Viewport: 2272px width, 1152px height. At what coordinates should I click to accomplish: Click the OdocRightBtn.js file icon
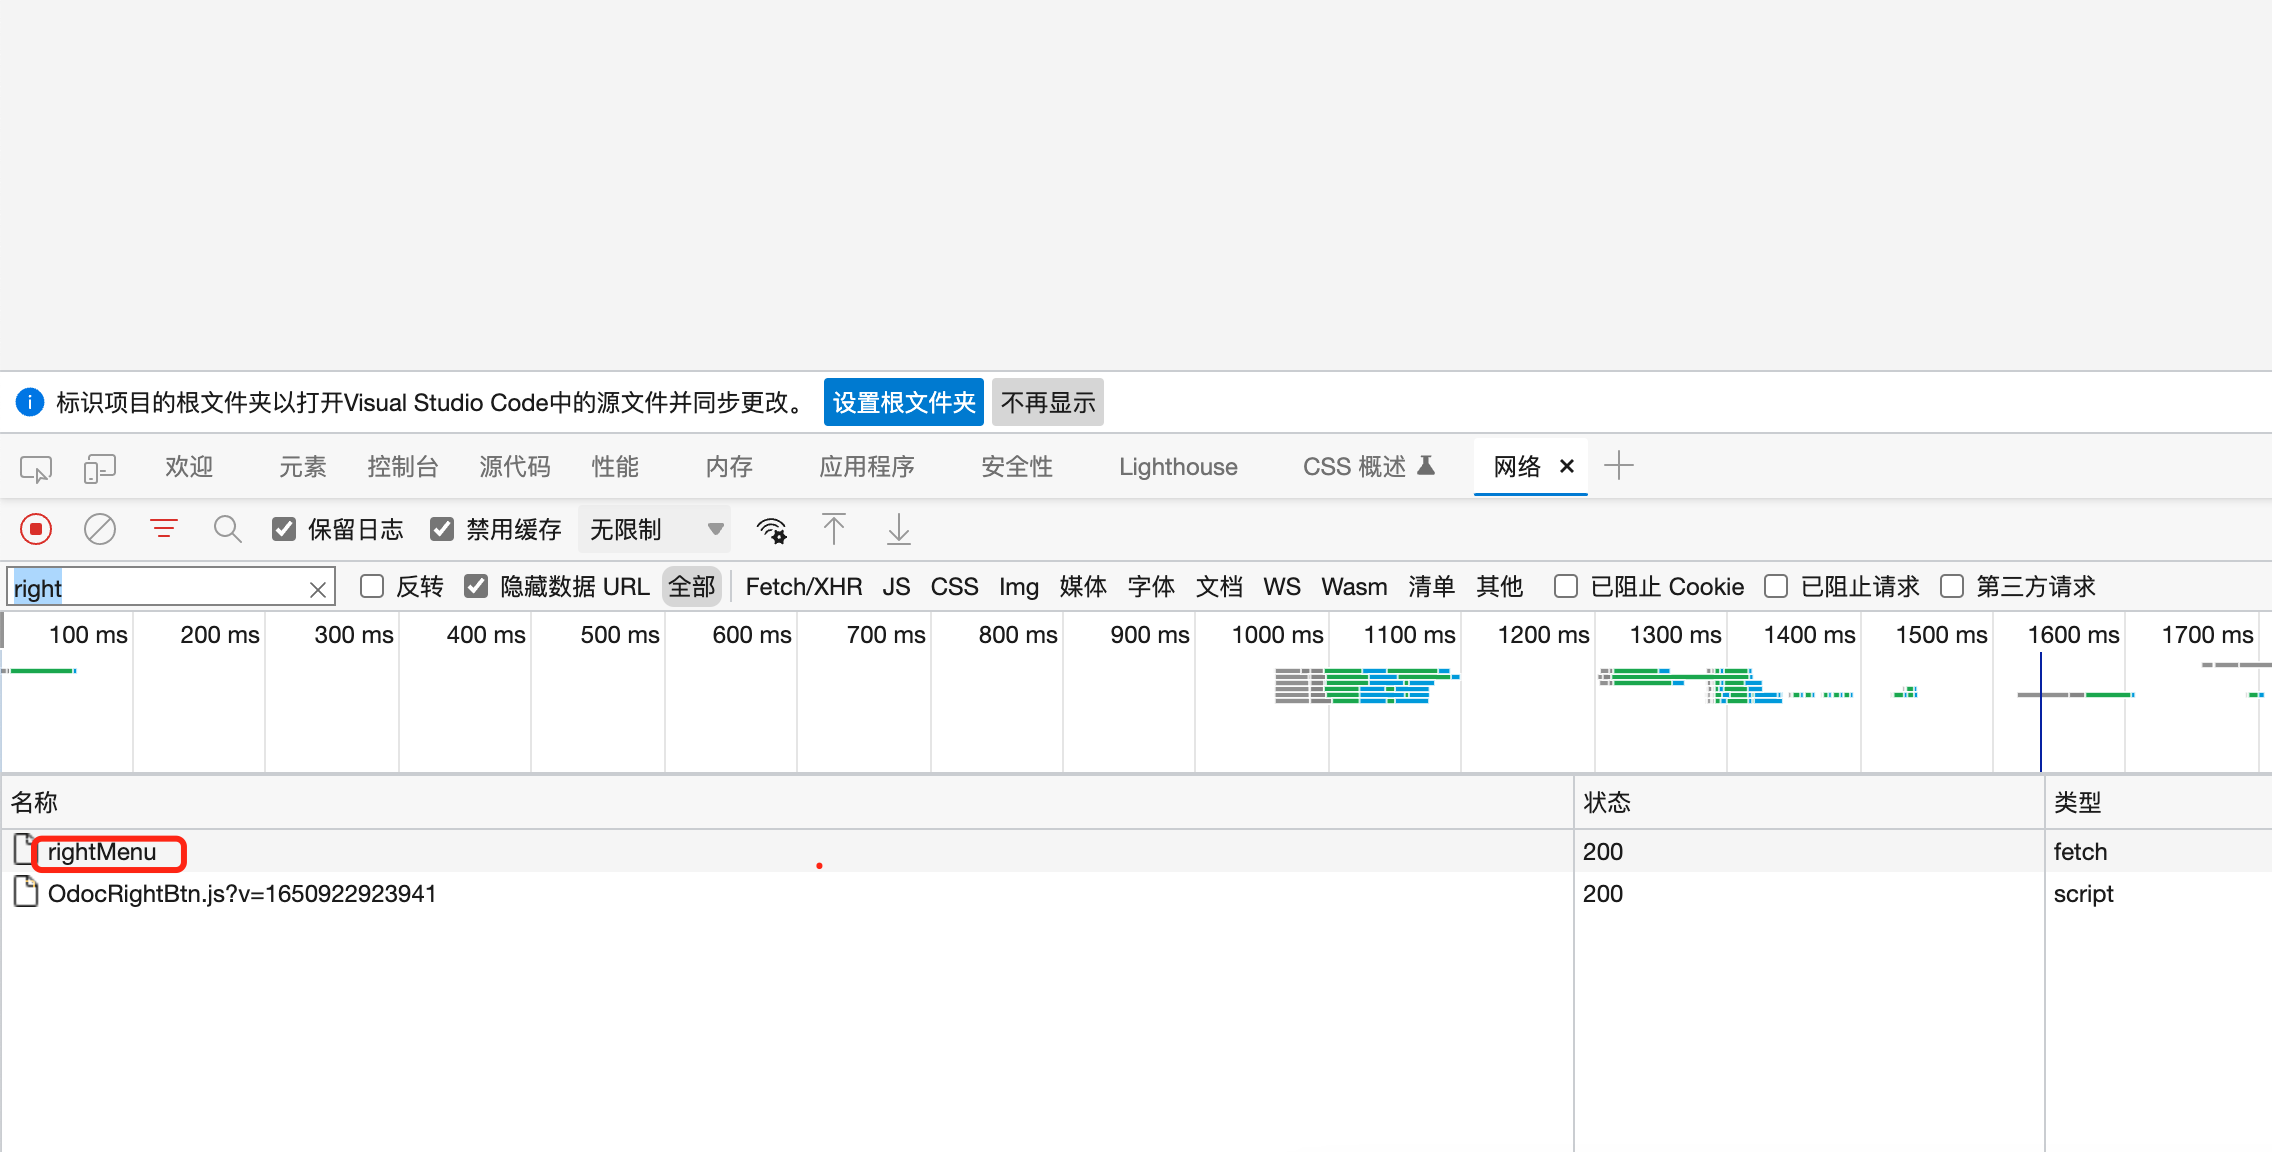coord(25,891)
